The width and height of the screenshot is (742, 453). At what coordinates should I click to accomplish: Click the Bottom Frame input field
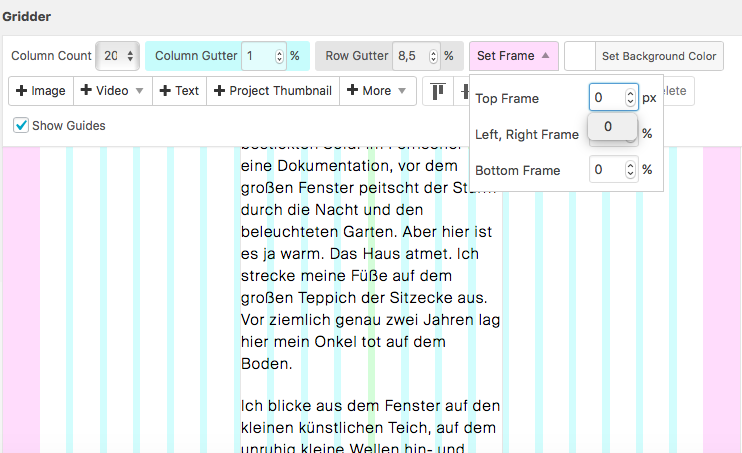[605, 170]
